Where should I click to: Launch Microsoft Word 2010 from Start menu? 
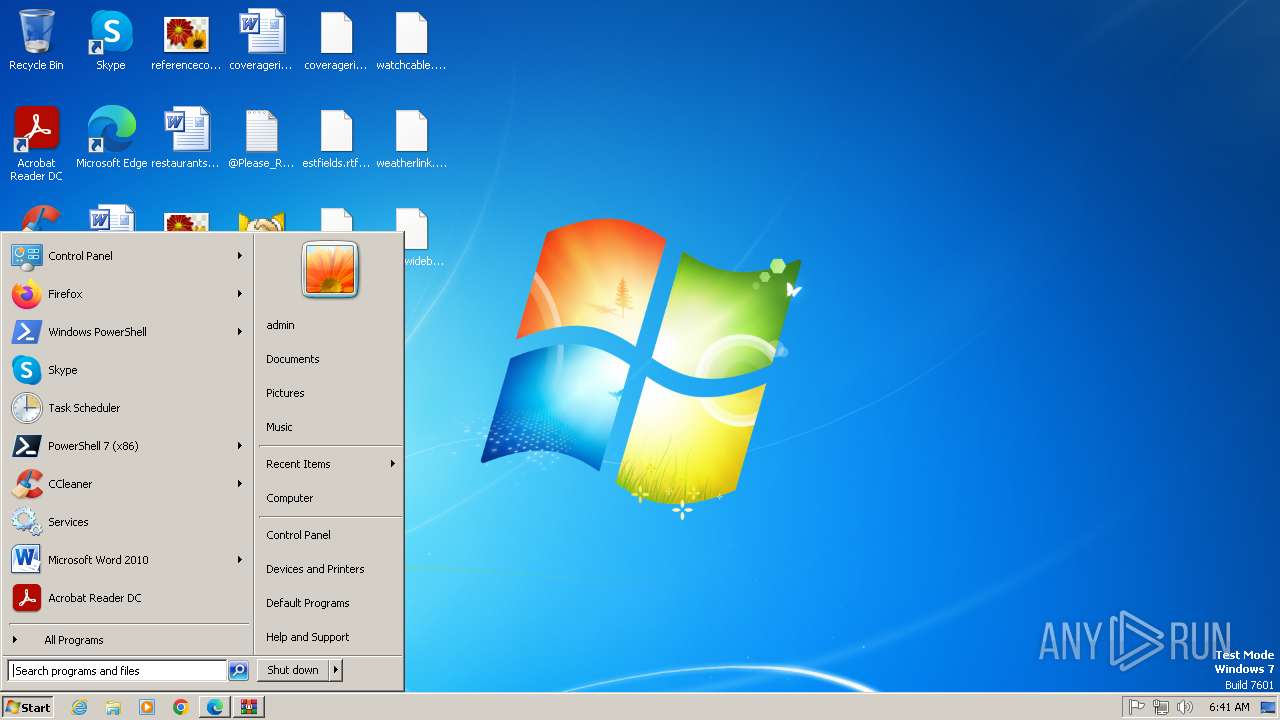point(128,560)
